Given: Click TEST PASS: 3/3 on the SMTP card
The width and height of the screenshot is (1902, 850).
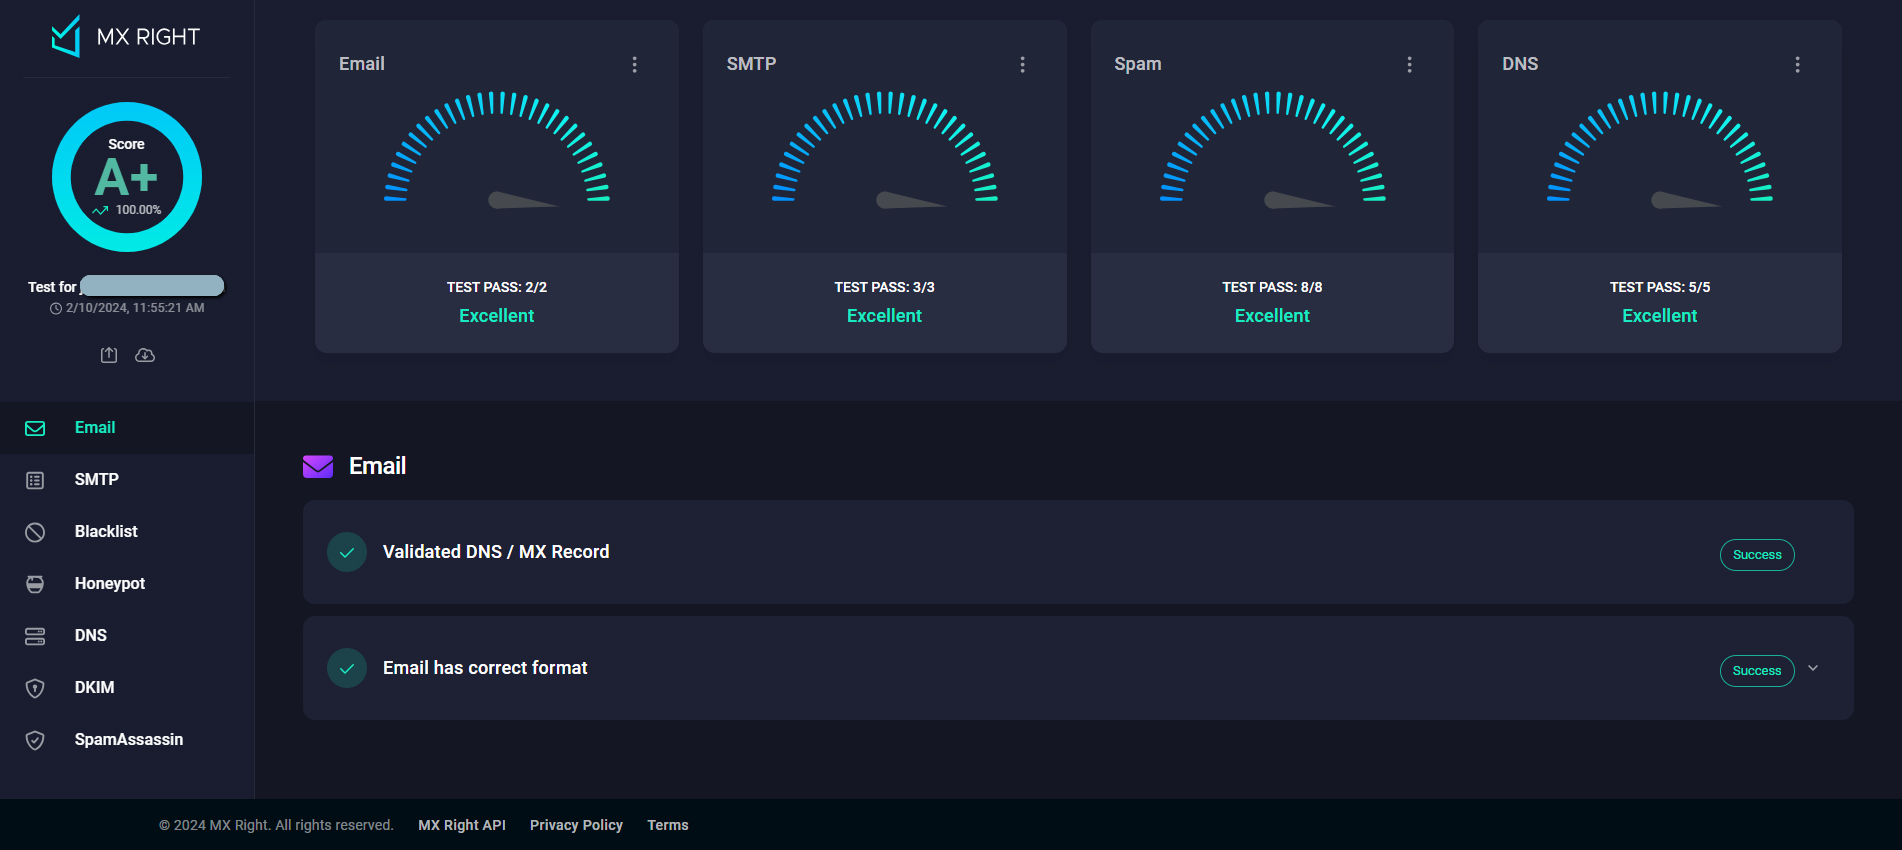Looking at the screenshot, I should (x=885, y=287).
